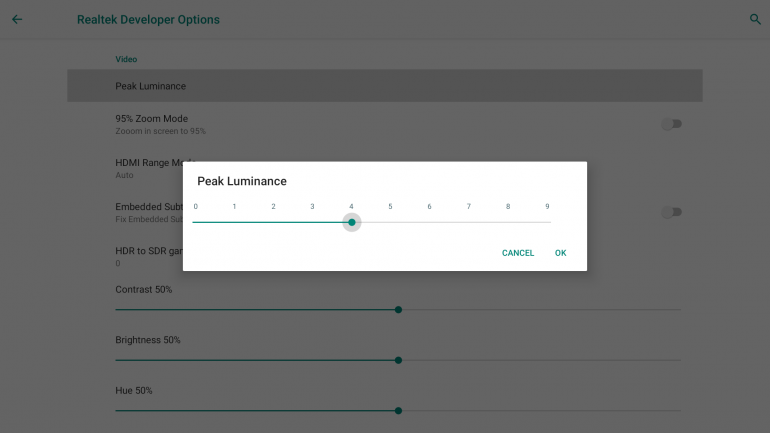Click the Contrast 50% slider handle

pos(398,310)
